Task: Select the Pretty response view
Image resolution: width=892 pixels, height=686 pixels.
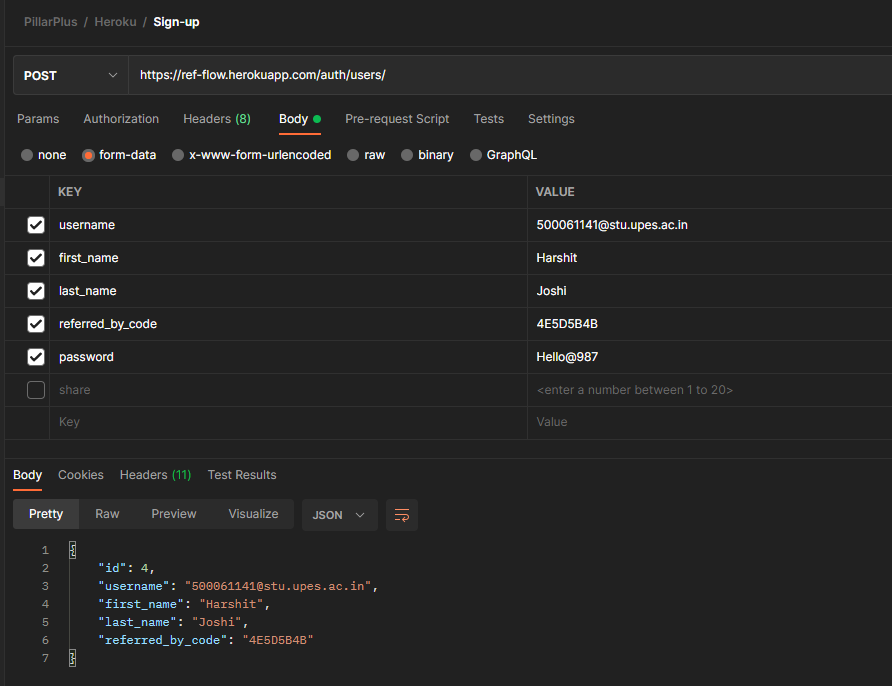Action: tap(46, 514)
